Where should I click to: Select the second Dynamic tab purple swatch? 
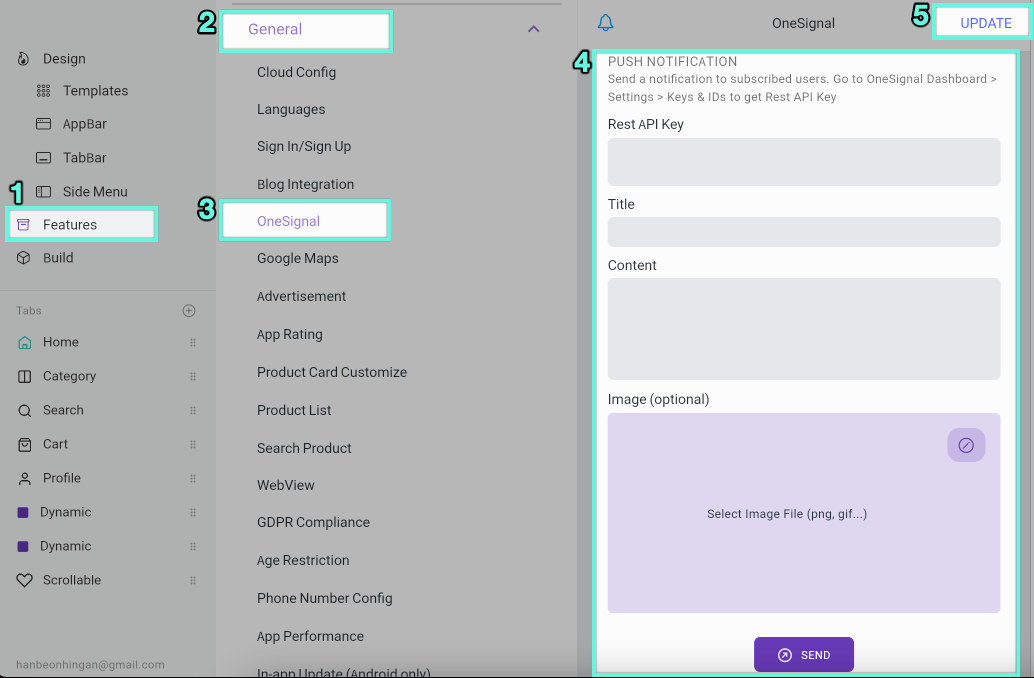pos(22,547)
